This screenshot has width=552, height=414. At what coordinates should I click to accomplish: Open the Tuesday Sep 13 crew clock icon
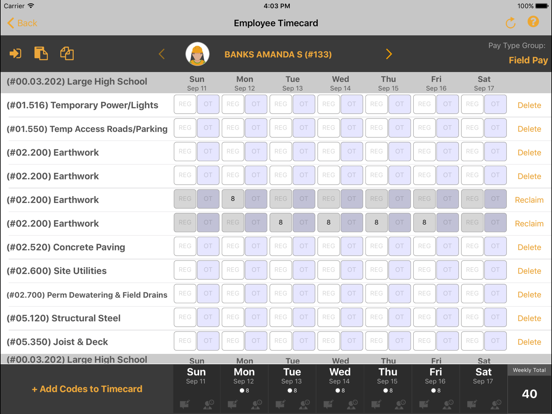(x=304, y=404)
